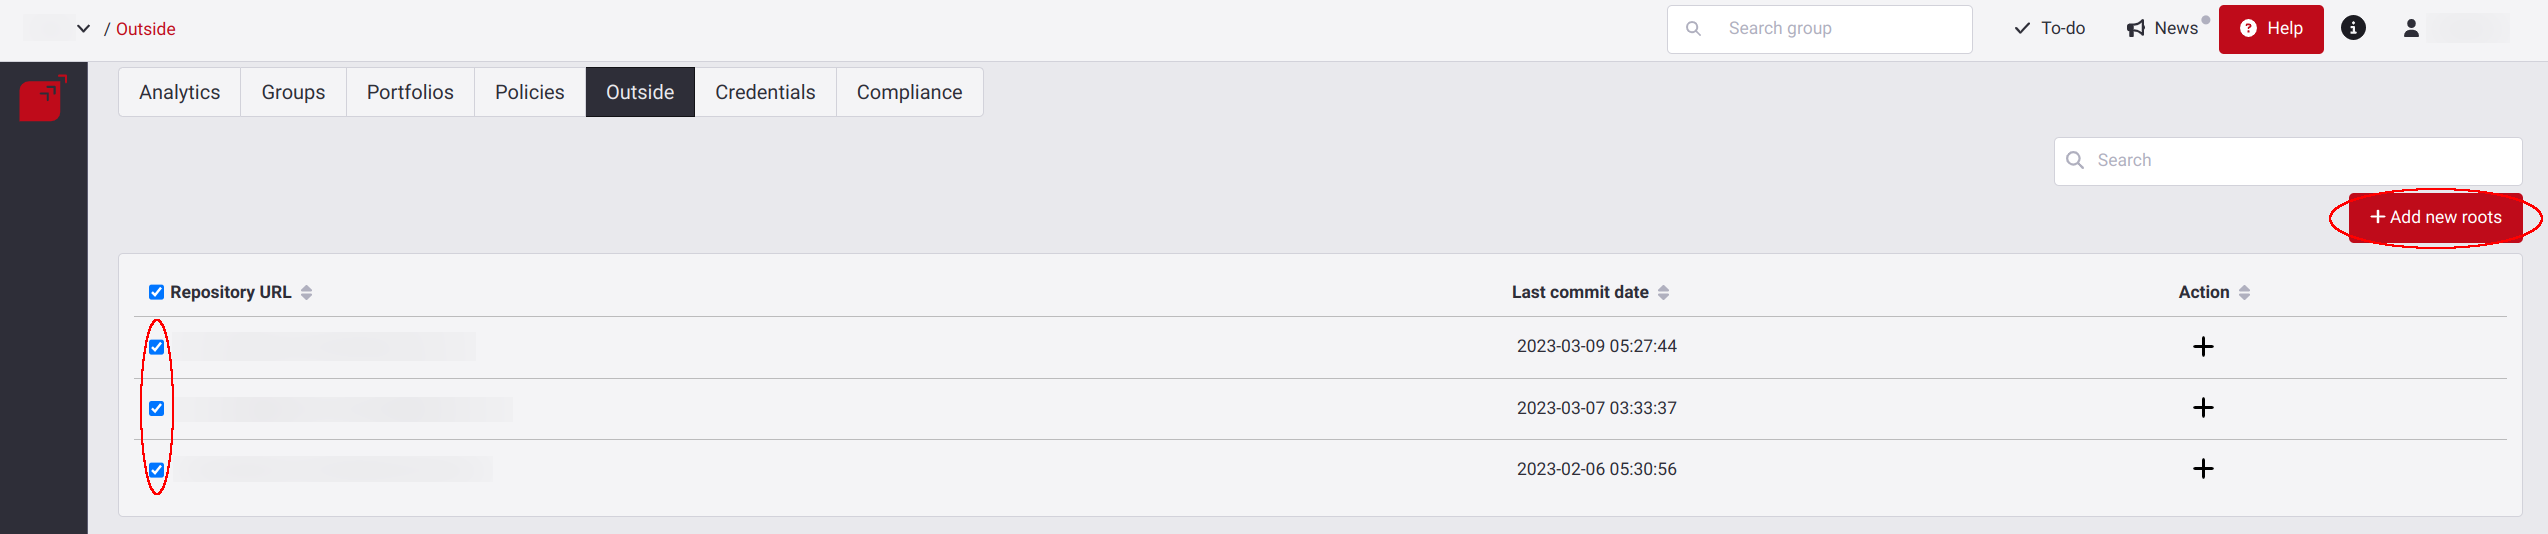Click plus action for 2023-03-07 repository
2548x534 pixels.
pos(2203,407)
